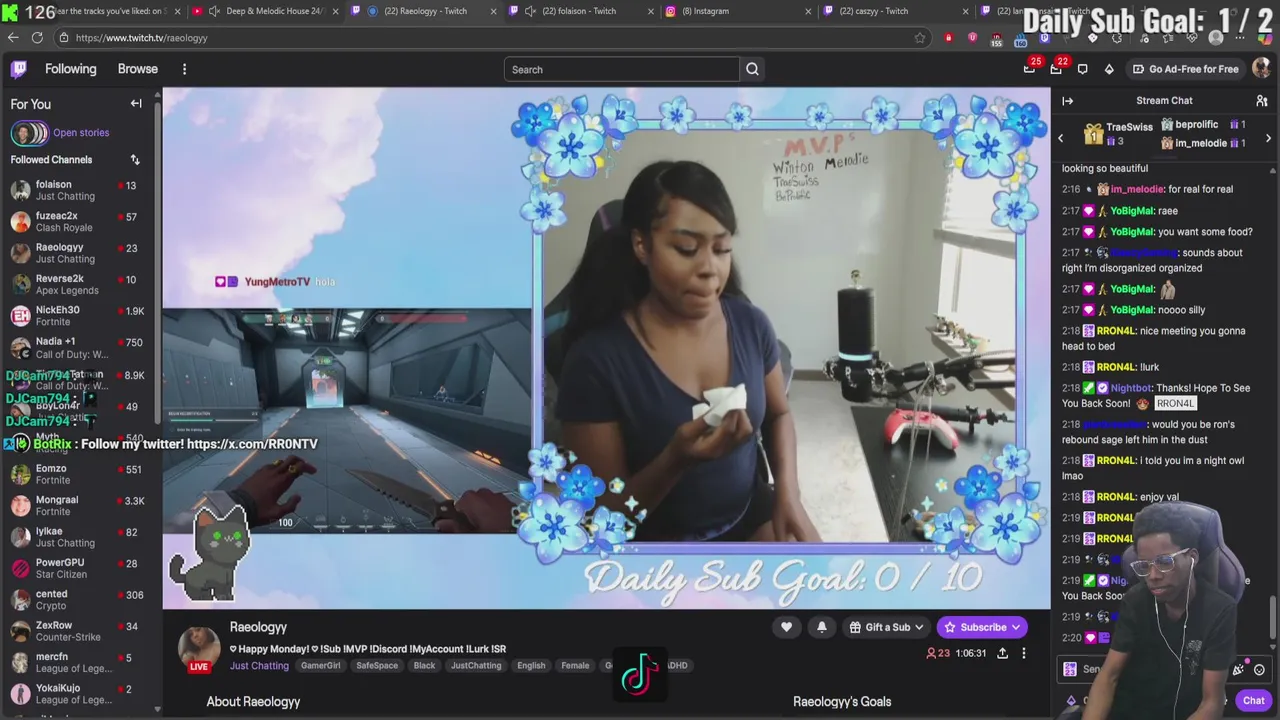1280x720 pixels.
Task: Toggle notifications bell for Raeologyy
Action: point(822,627)
